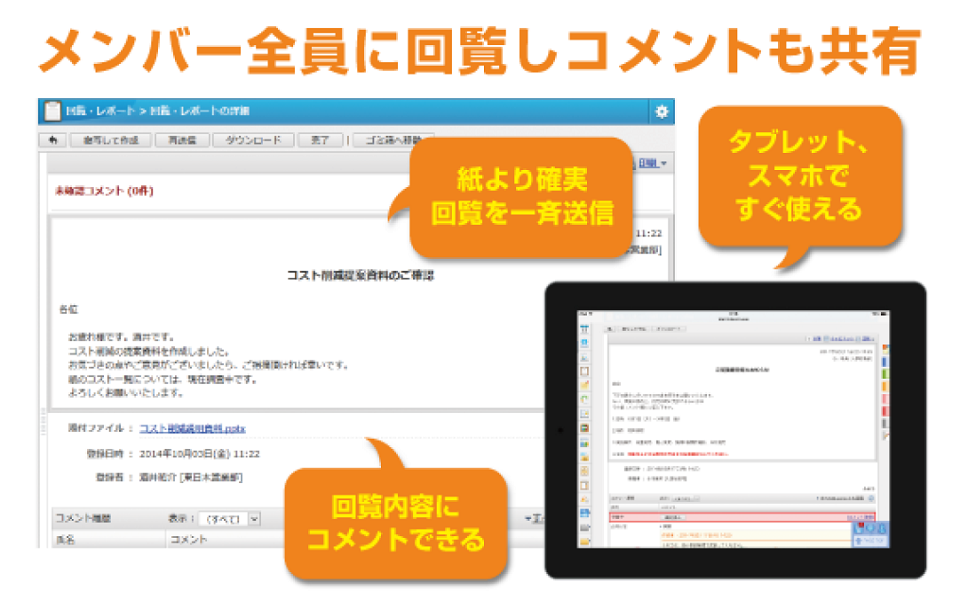960x600 pixels.
Task: Click the clipboard icon beside 回覧・レポート breadcrumb
Action: [x=52, y=112]
